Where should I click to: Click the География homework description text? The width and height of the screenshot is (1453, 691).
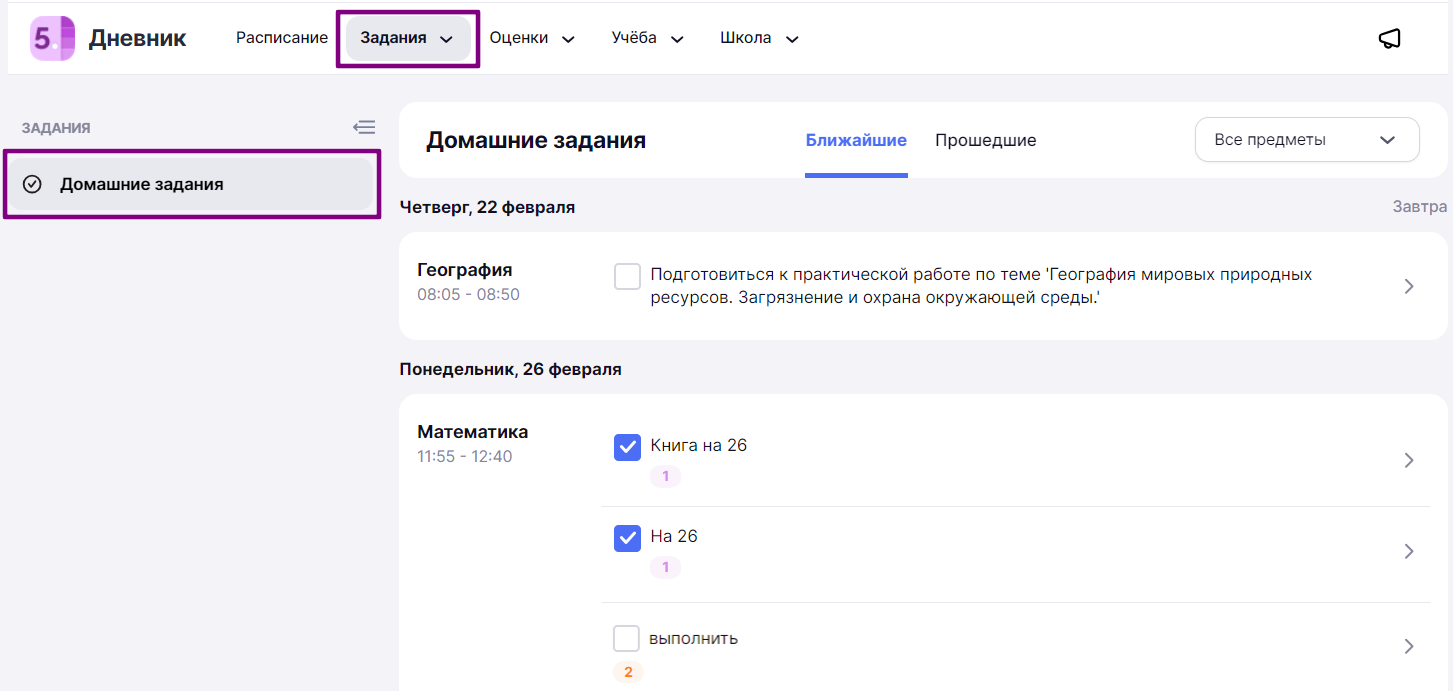981,286
